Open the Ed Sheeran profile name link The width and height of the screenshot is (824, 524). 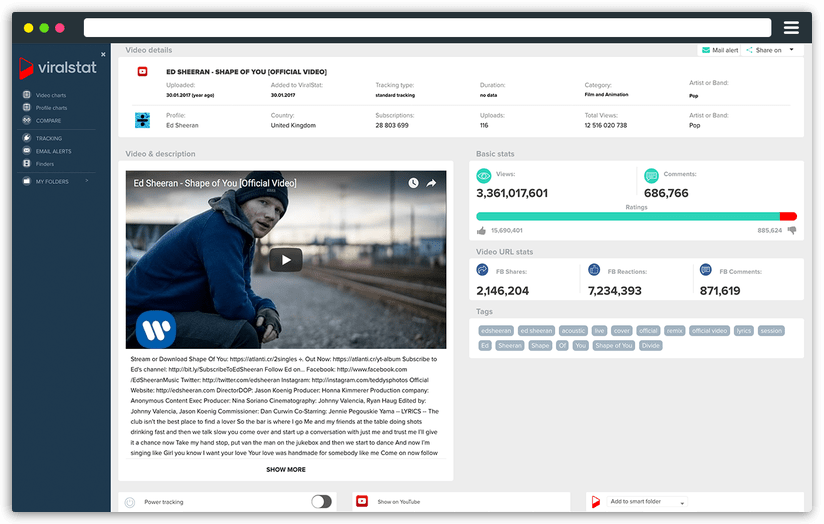click(x=182, y=126)
